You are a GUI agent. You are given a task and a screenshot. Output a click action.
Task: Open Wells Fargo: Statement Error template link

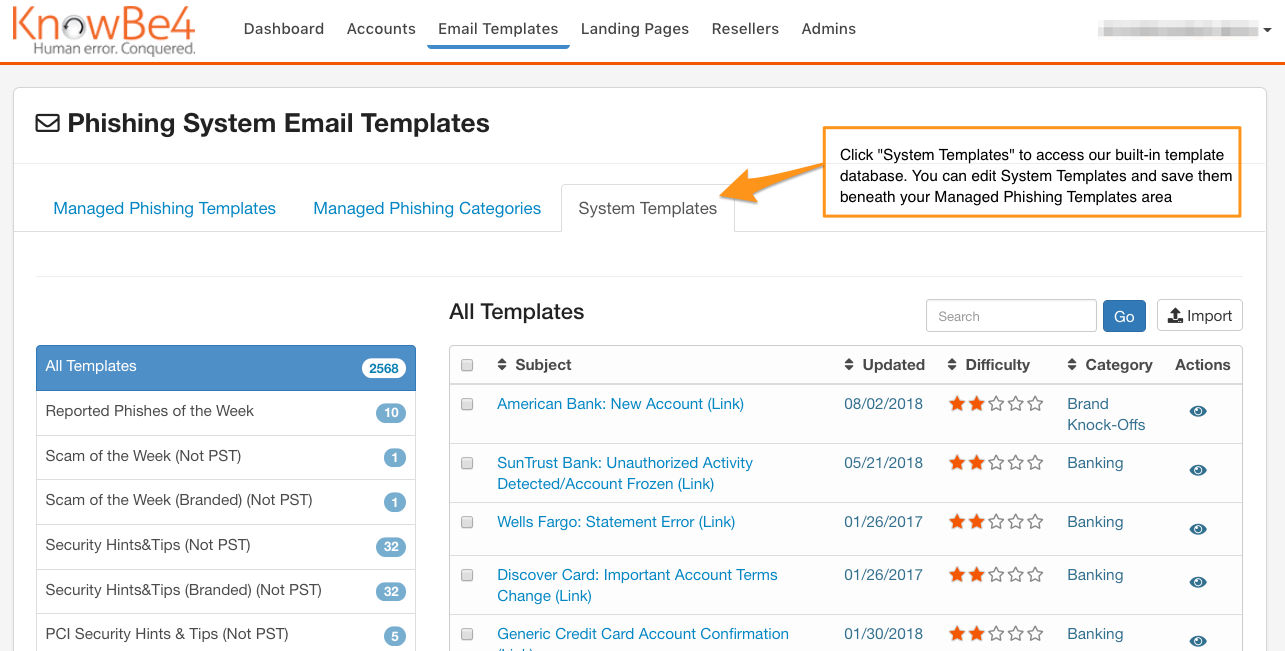pos(616,522)
